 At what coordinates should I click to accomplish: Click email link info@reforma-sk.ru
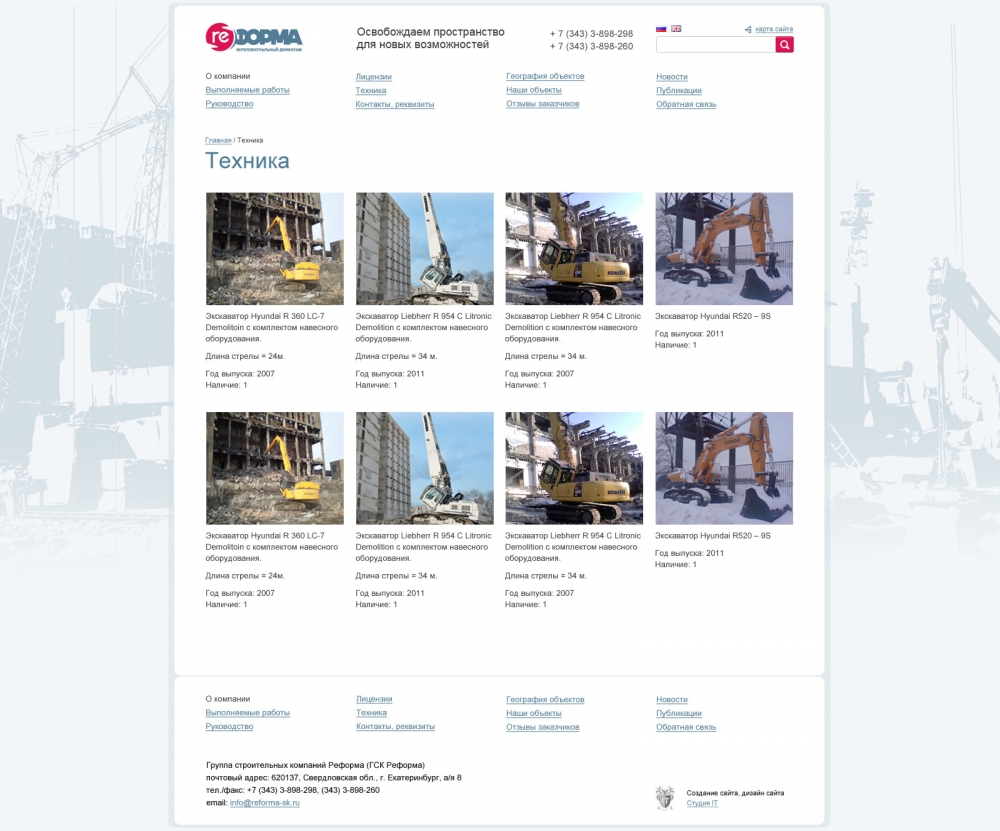(265, 803)
